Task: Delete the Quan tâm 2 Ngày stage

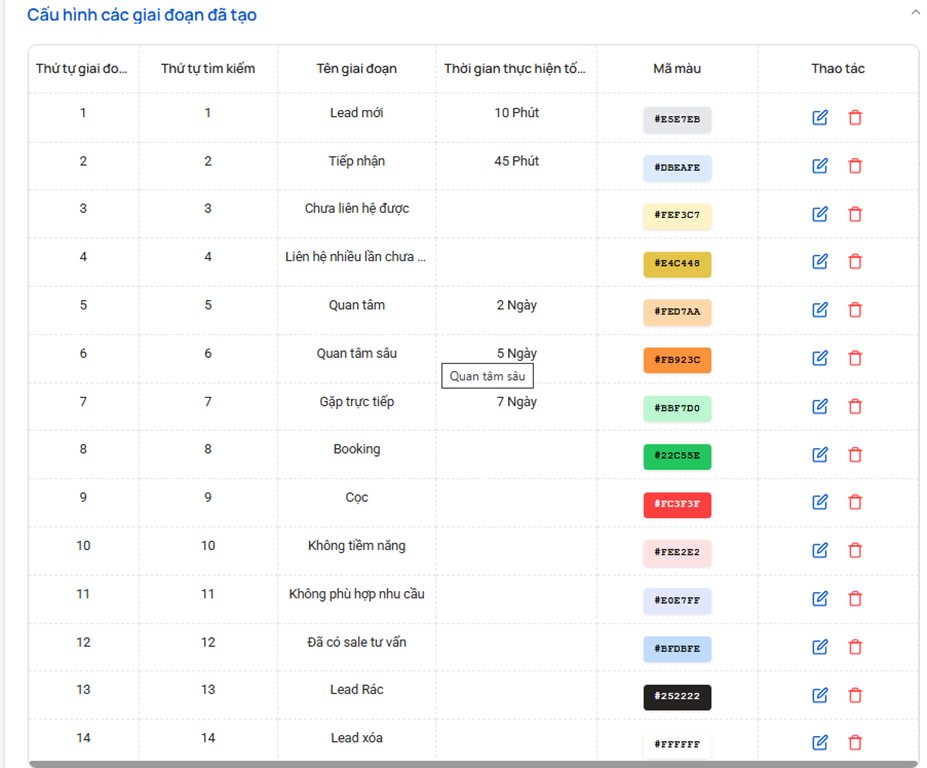Action: (855, 310)
